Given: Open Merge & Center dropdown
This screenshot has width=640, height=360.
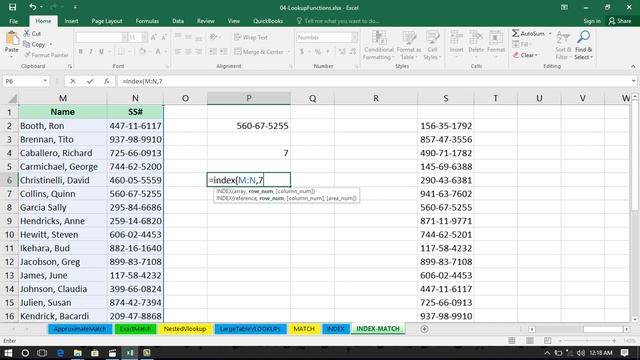Looking at the screenshot, I should point(288,52).
